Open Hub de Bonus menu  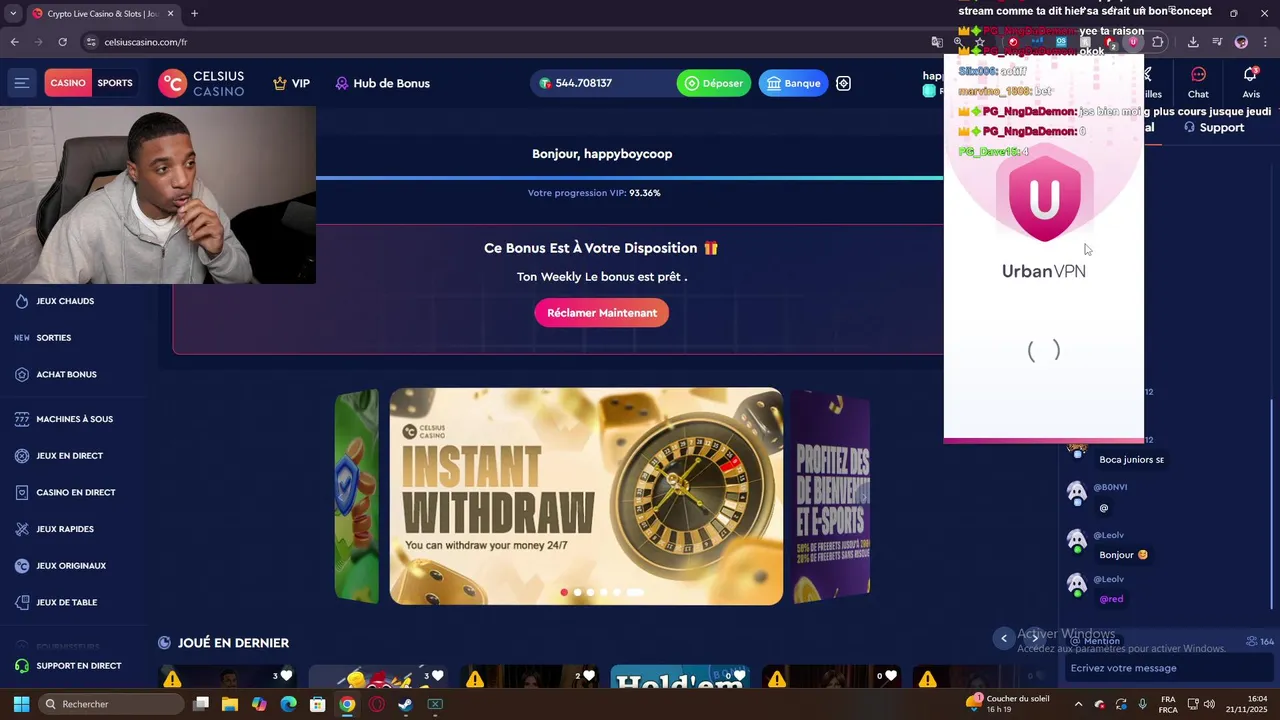click(x=382, y=83)
